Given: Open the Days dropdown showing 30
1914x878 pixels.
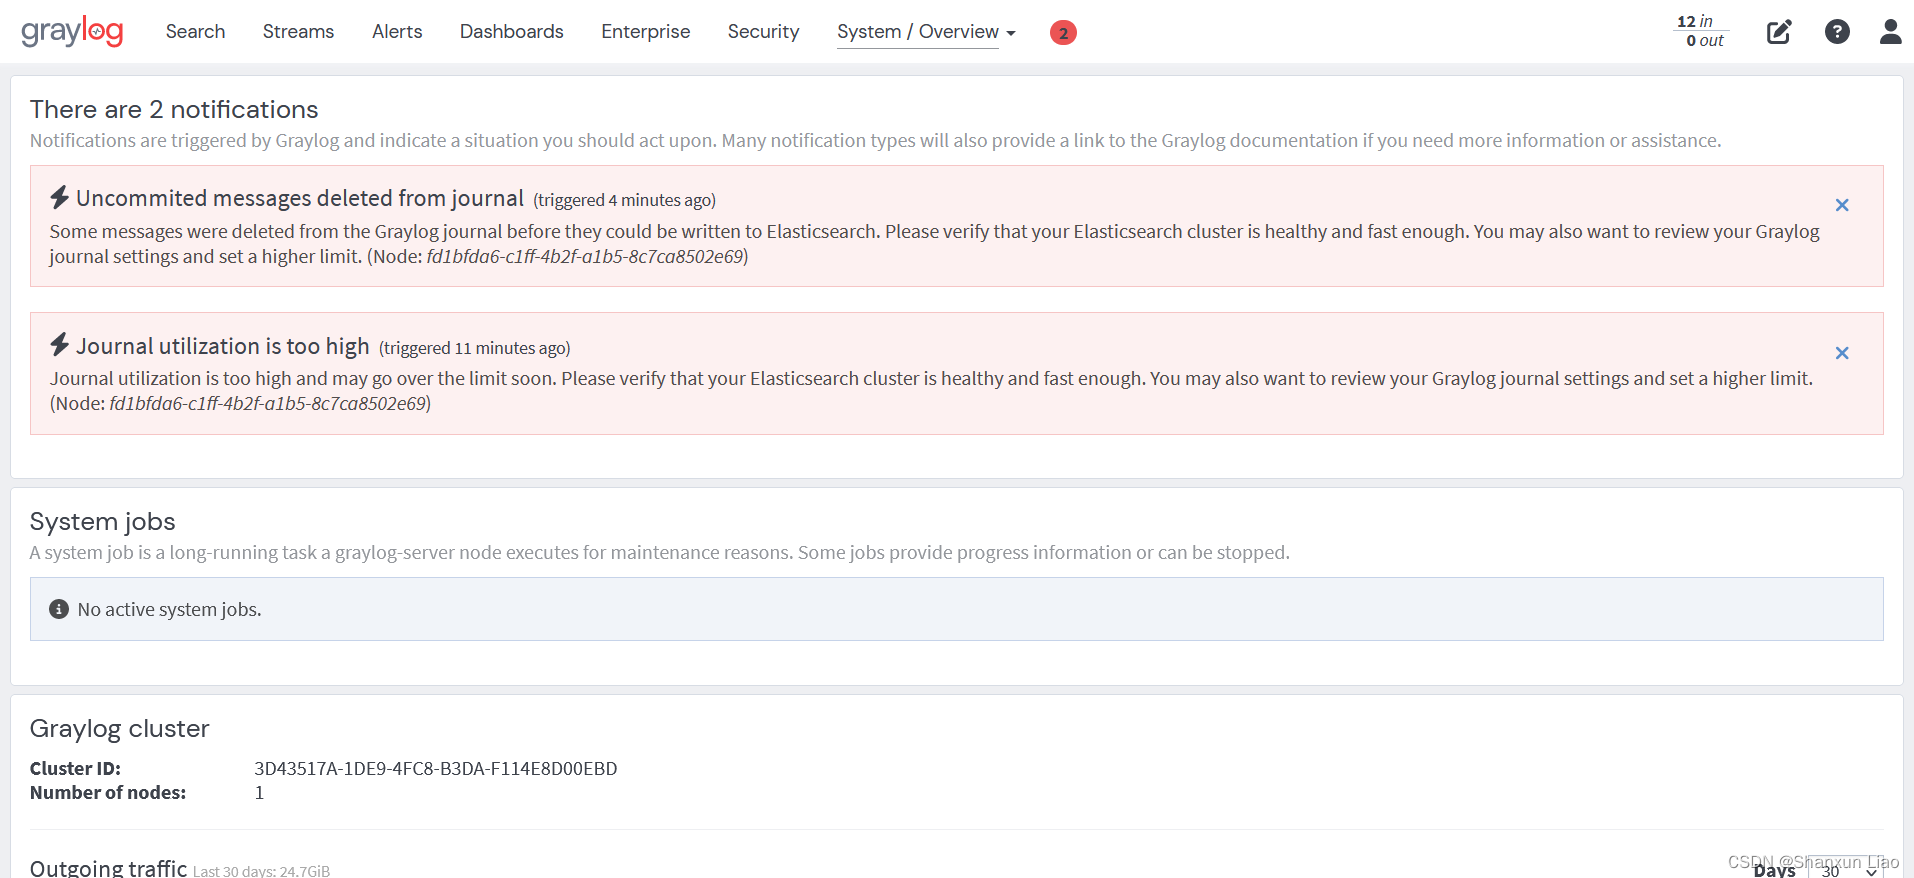Looking at the screenshot, I should click(x=1848, y=871).
